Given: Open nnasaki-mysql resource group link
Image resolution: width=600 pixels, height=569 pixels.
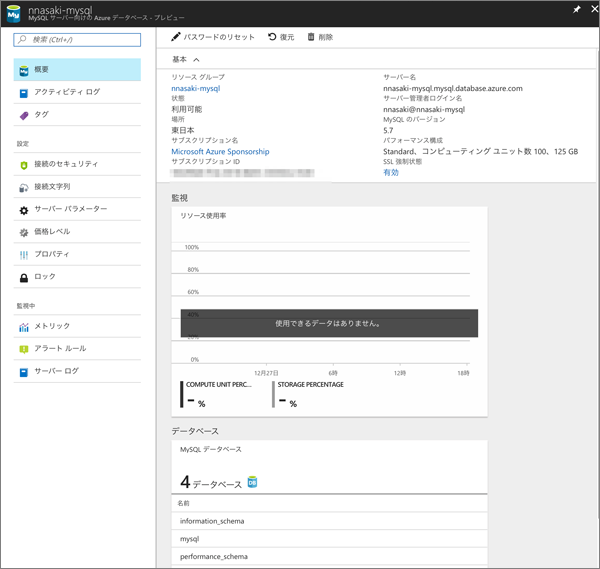Looking at the screenshot, I should click(196, 88).
